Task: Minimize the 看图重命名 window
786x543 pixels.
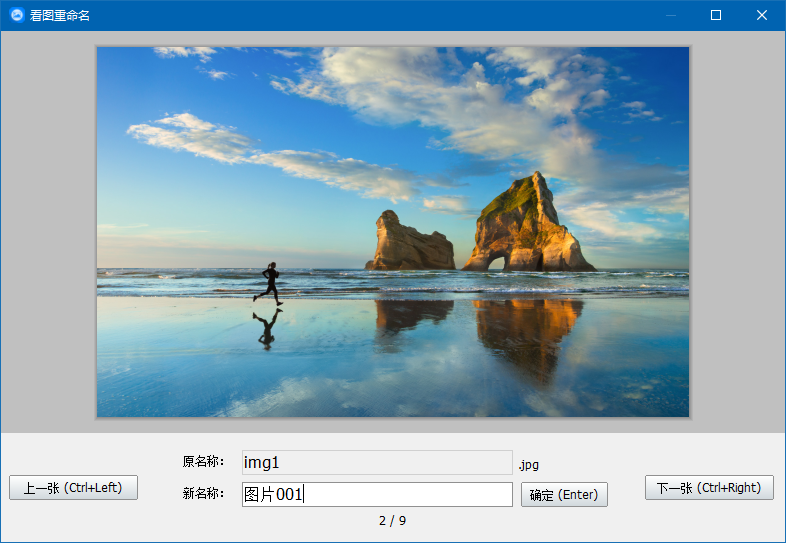Action: 671,15
